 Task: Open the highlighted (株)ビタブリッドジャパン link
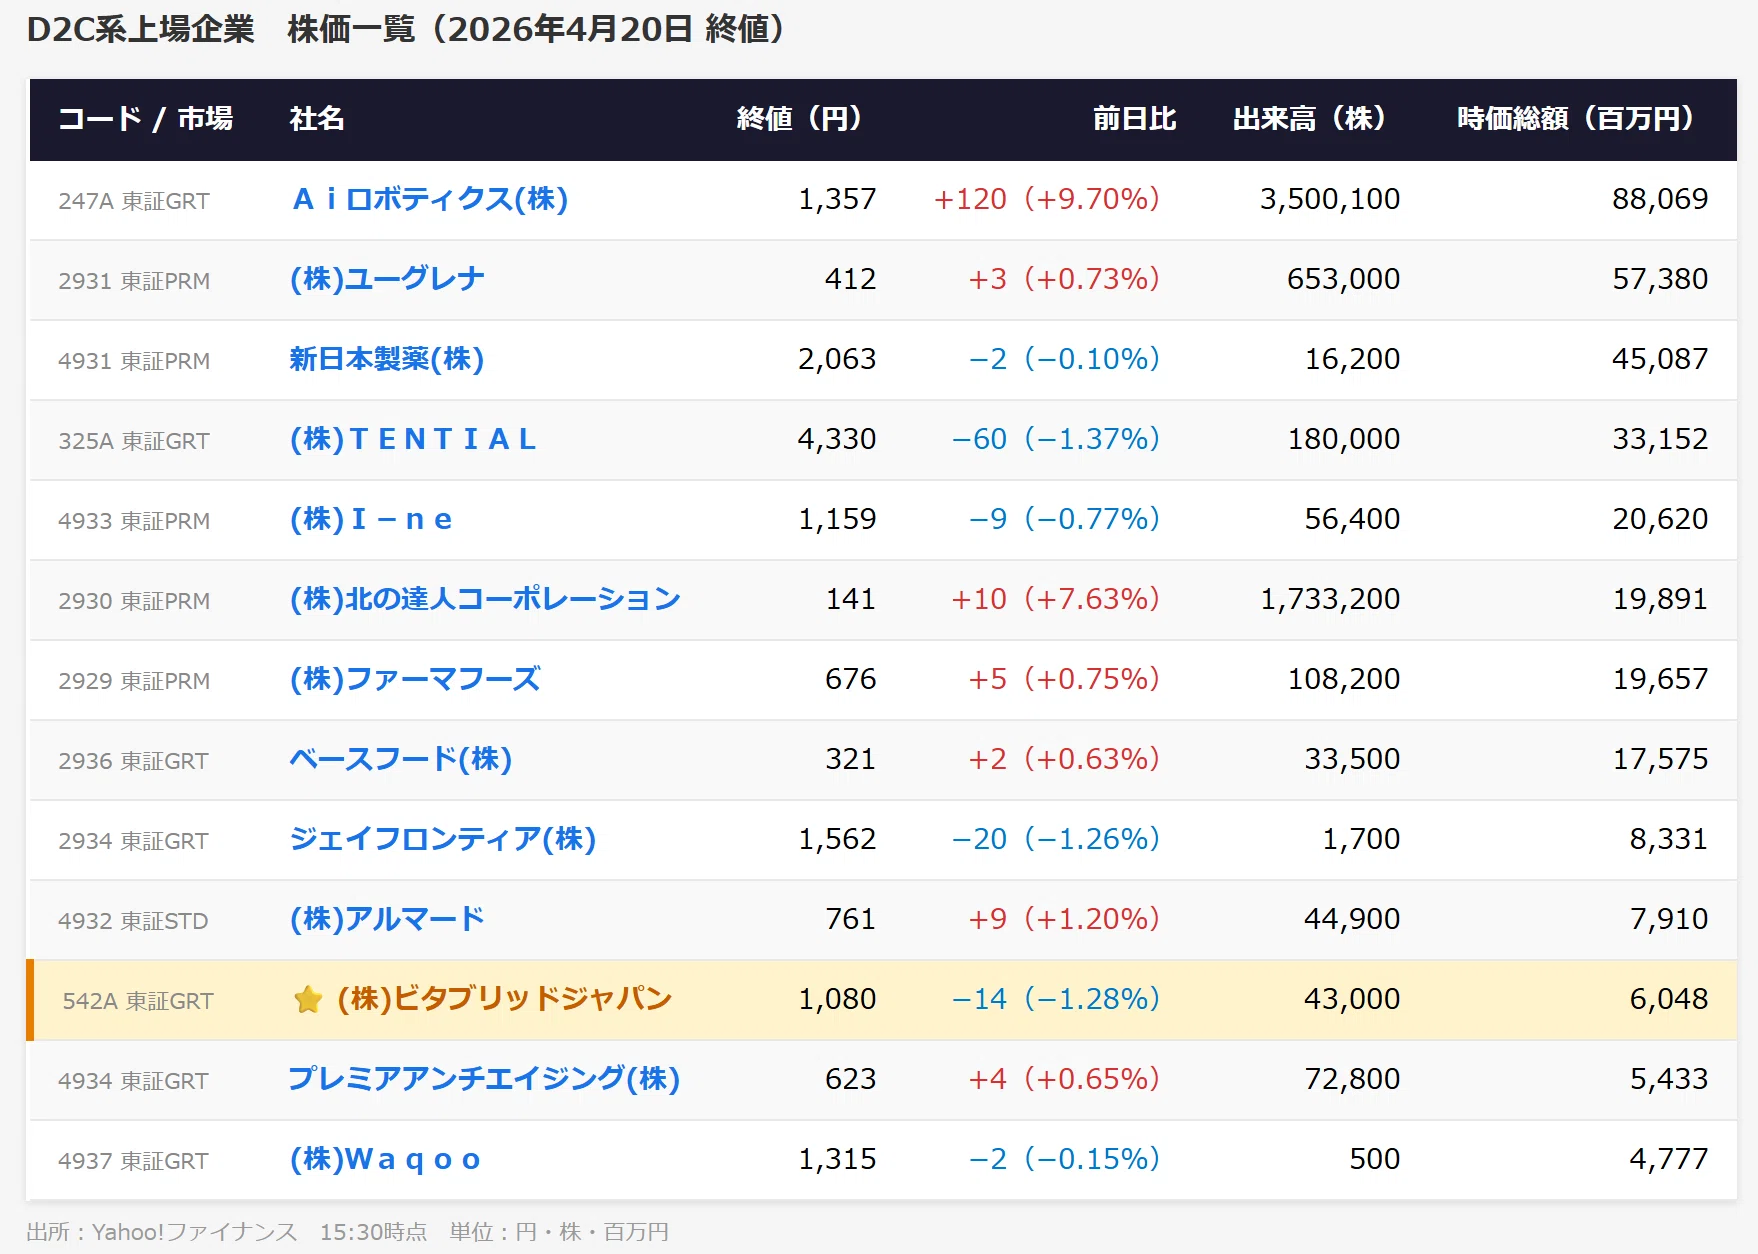pos(505,999)
